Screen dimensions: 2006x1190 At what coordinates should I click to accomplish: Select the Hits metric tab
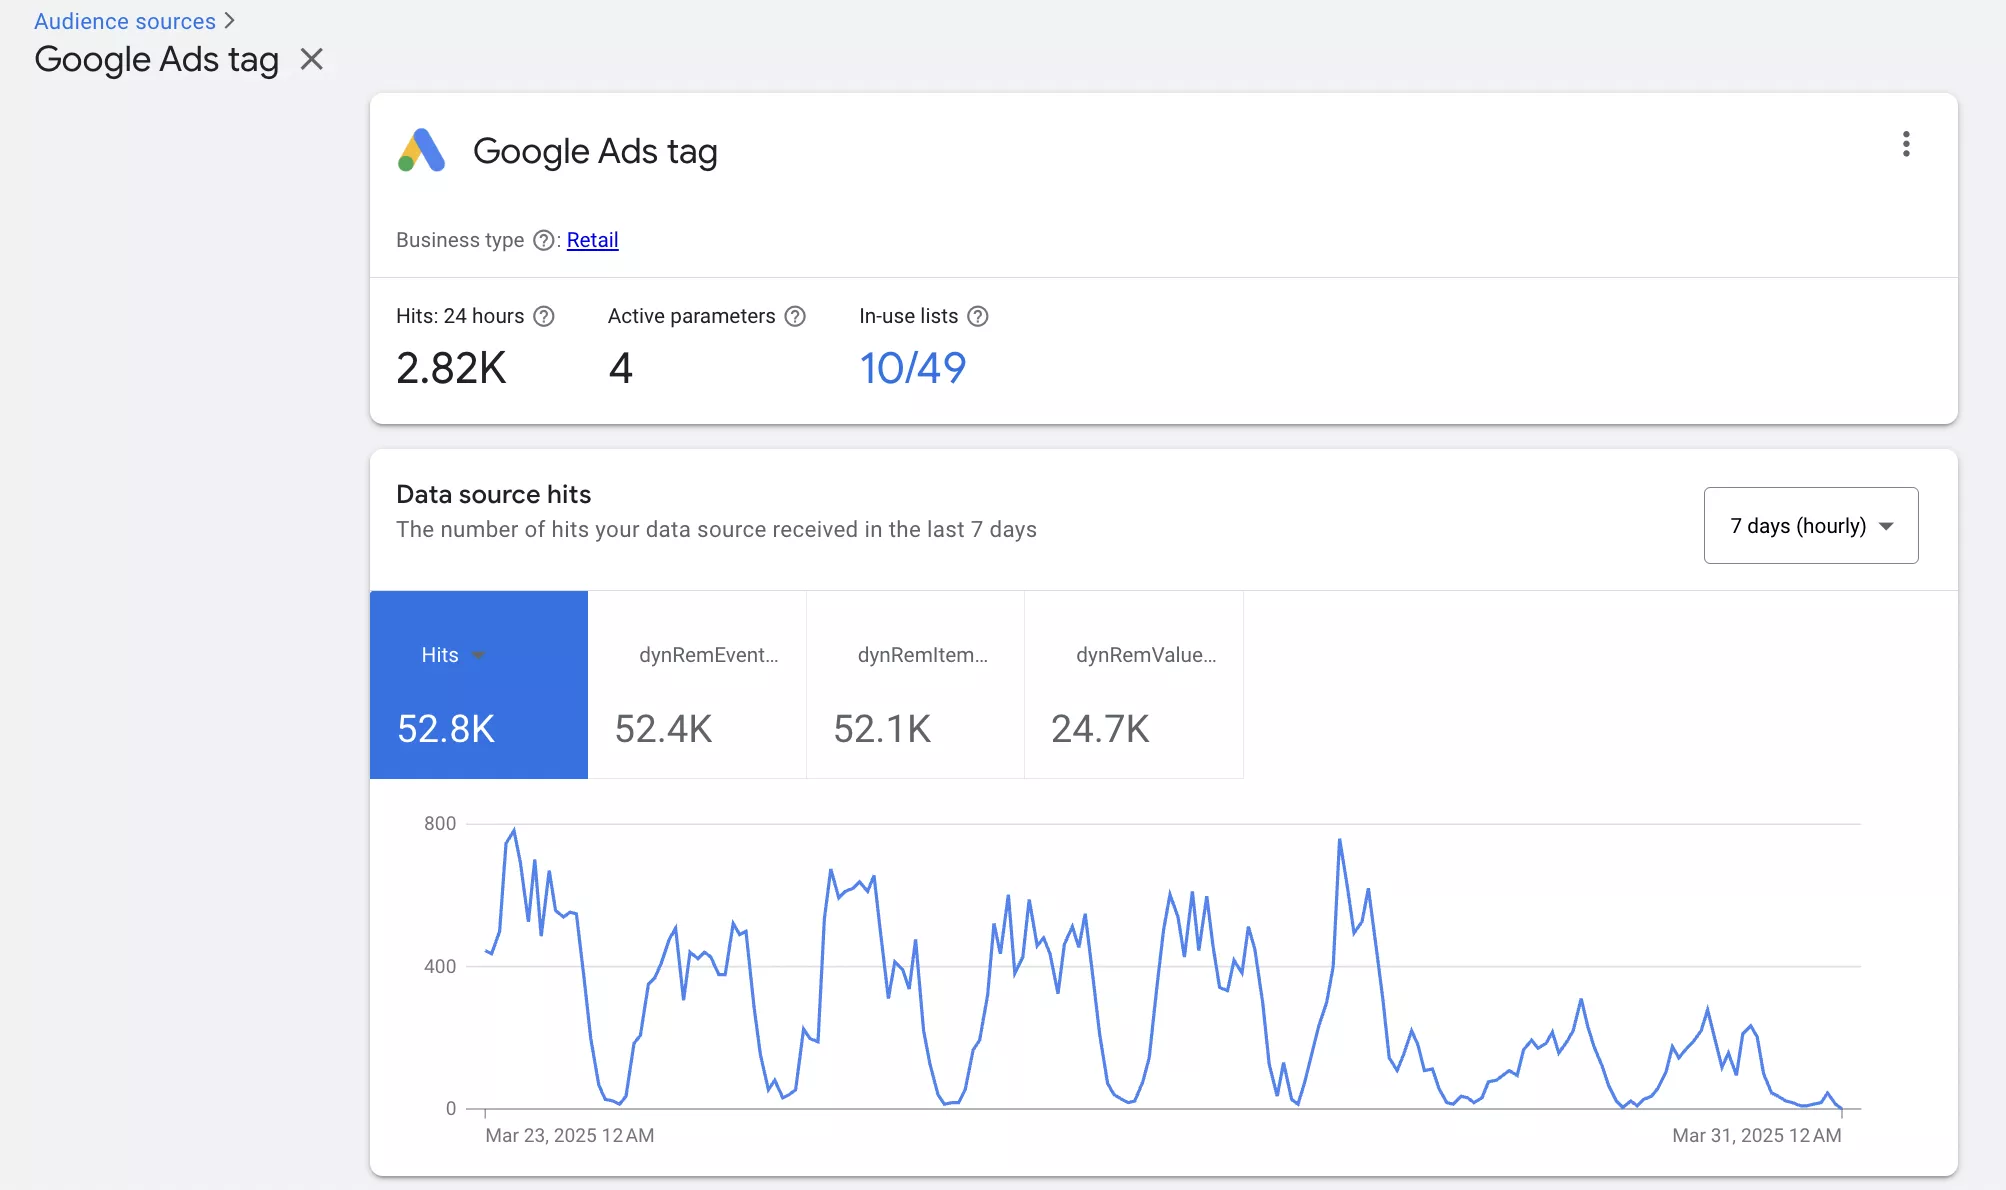(x=479, y=685)
